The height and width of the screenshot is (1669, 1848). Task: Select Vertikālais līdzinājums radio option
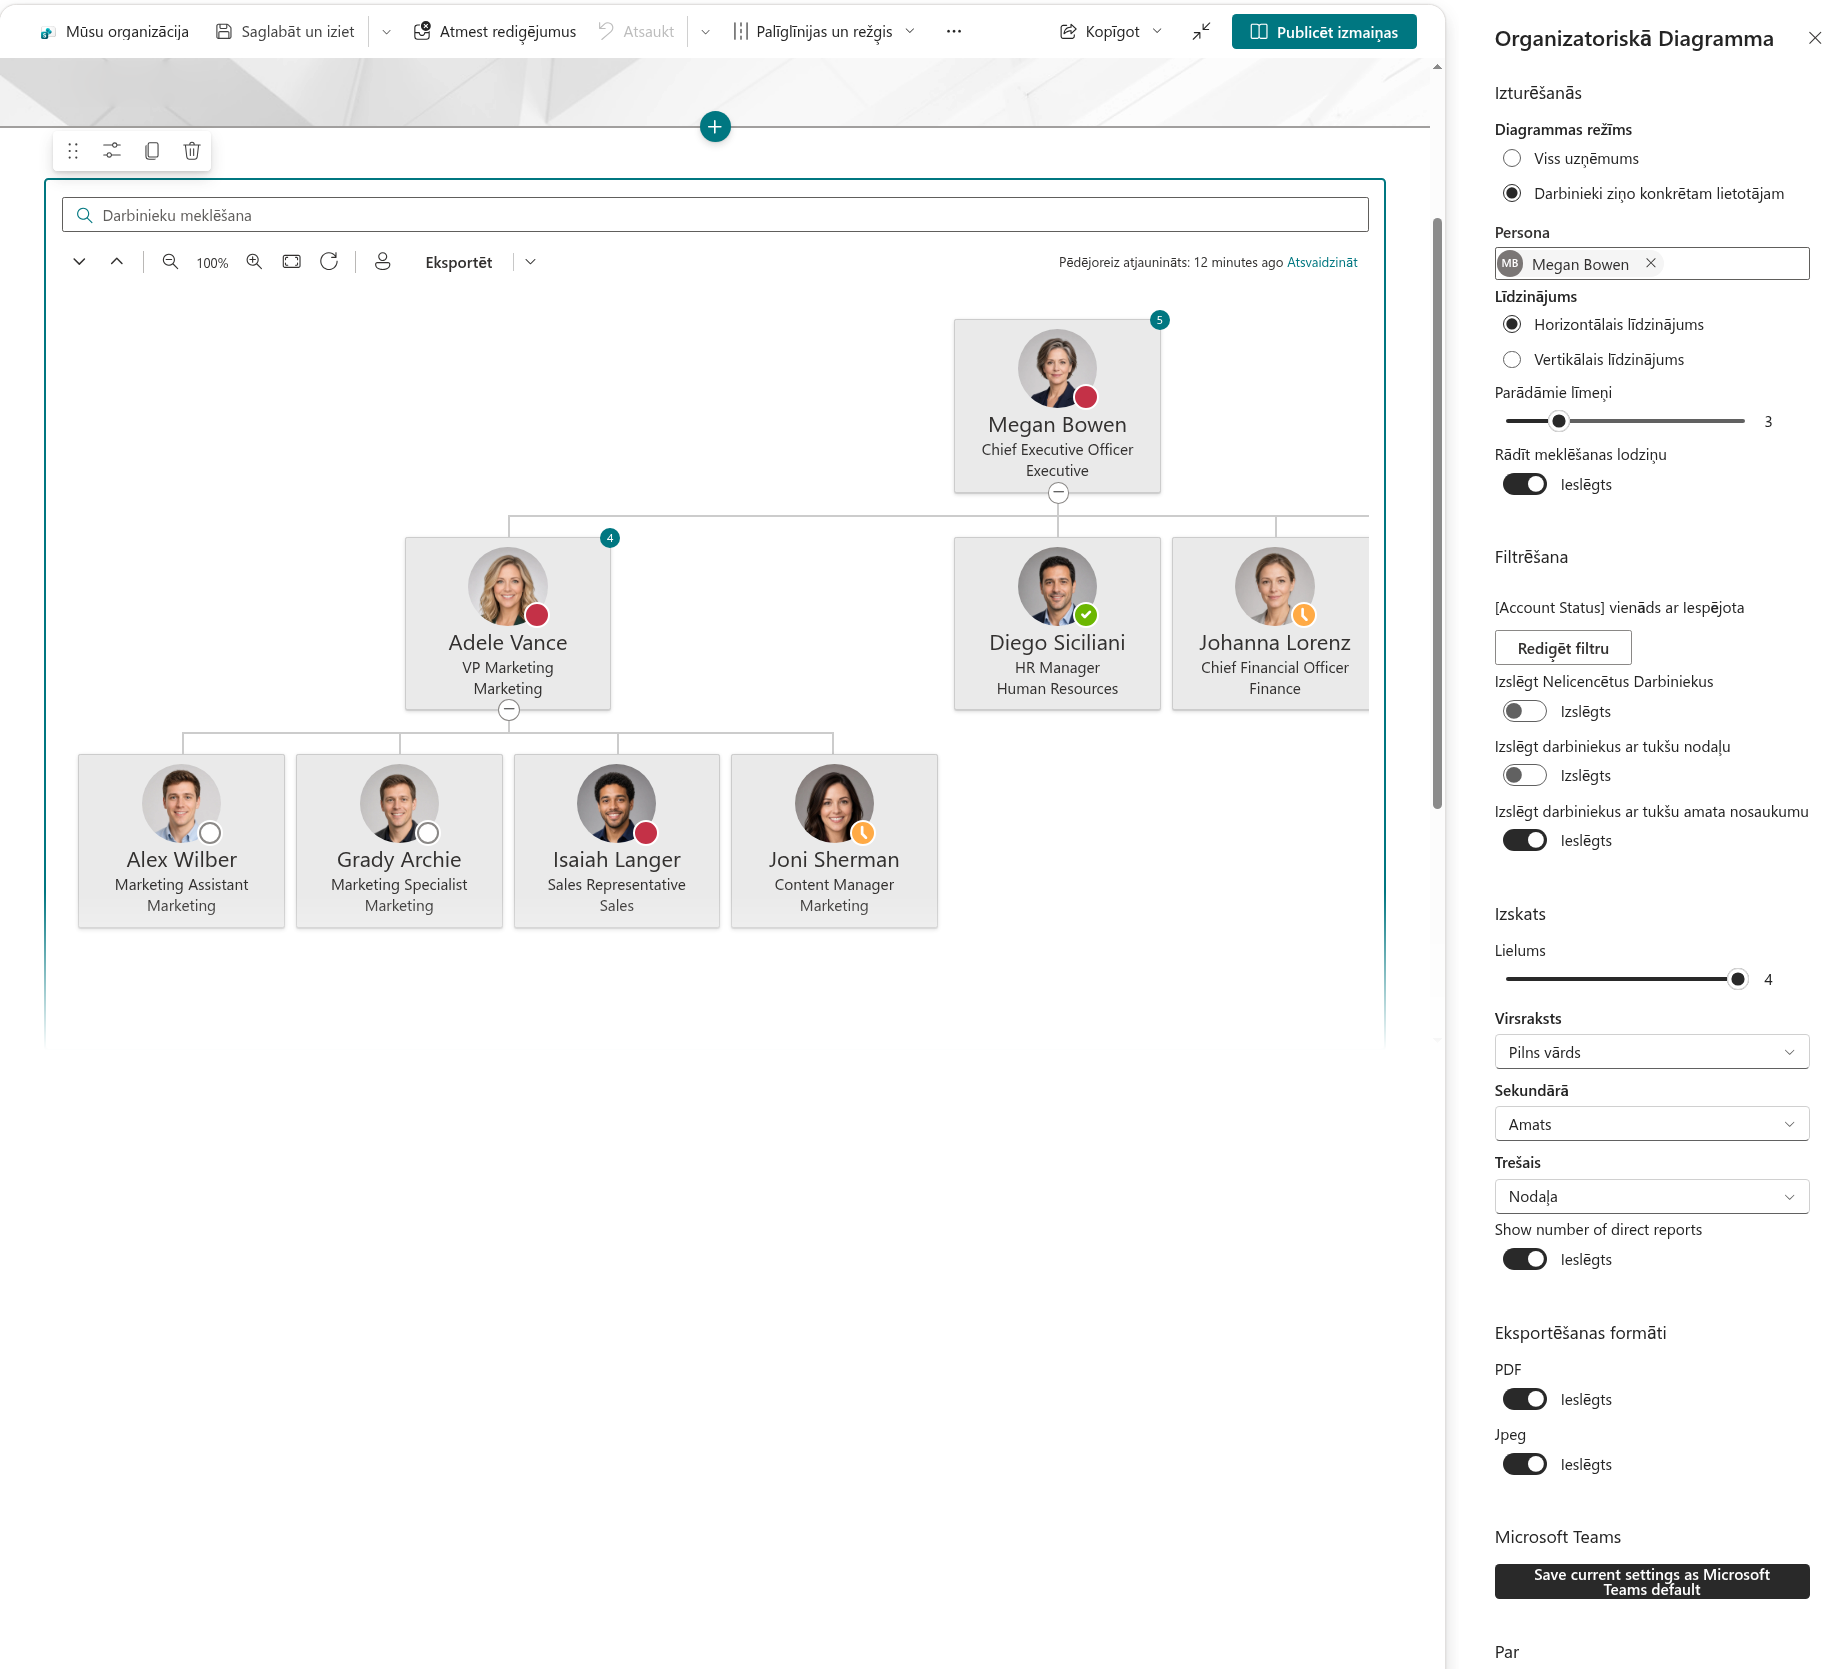coord(1512,360)
